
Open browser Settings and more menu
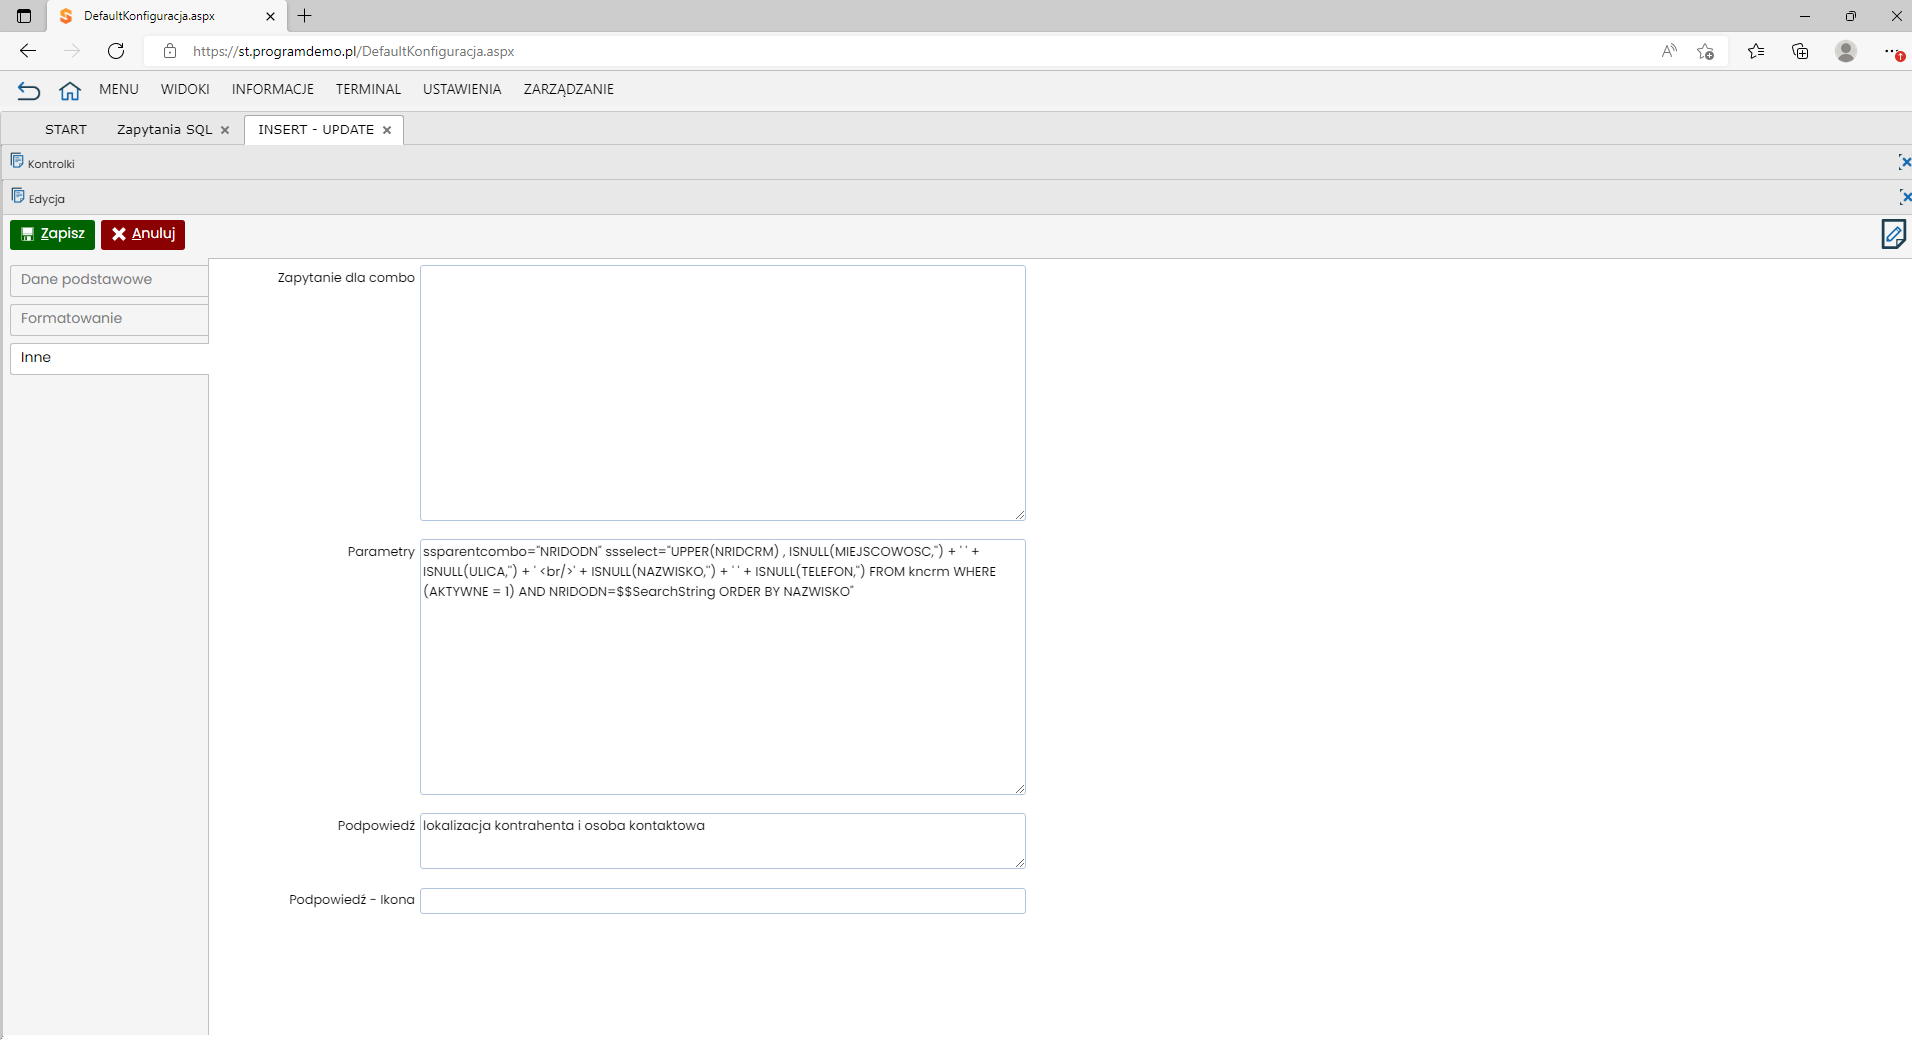click(x=1892, y=51)
